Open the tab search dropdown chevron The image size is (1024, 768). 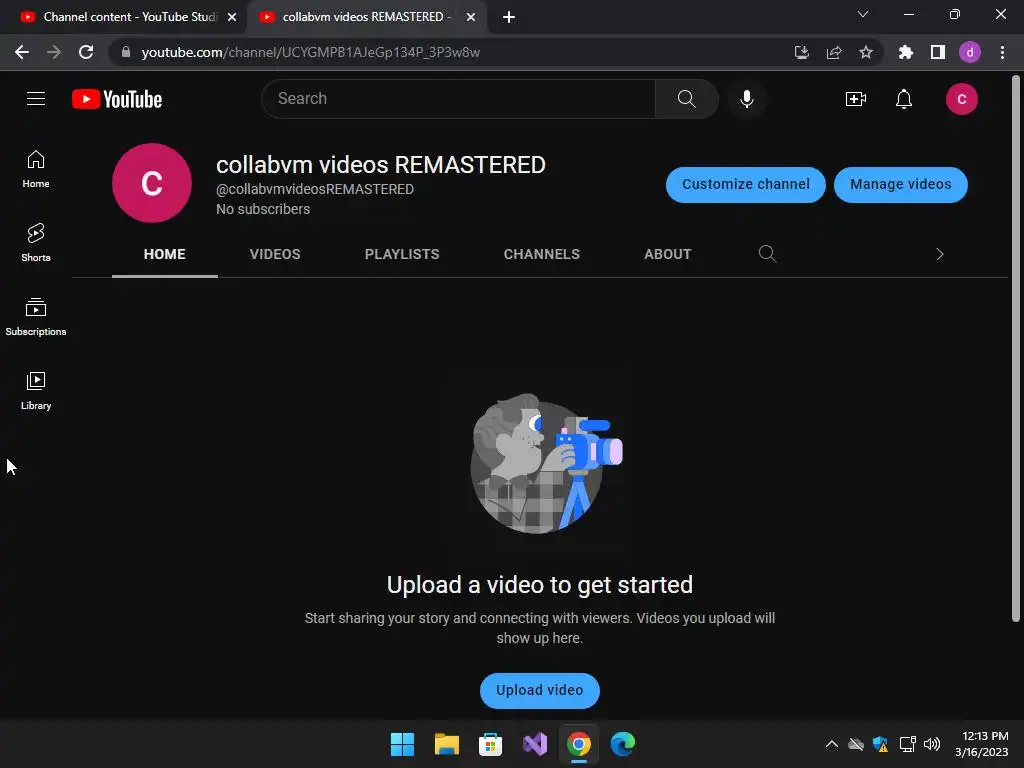[x=863, y=14]
